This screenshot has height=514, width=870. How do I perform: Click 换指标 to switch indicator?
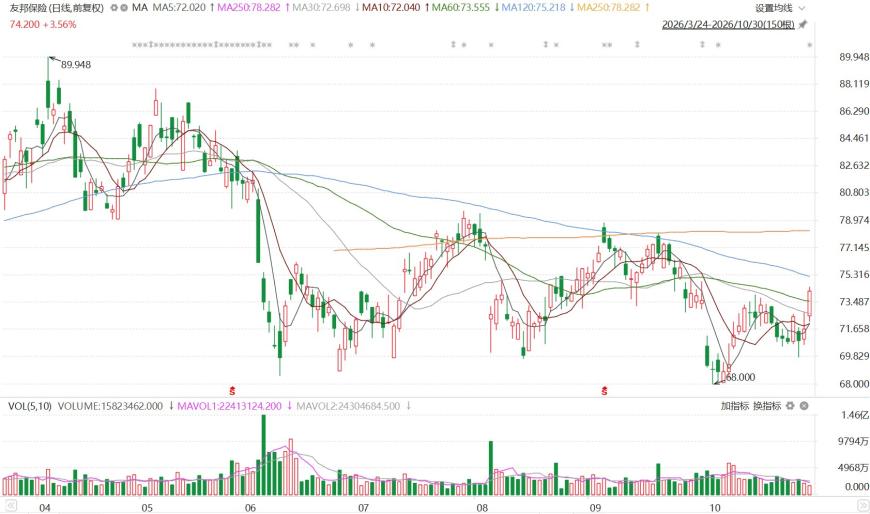pos(767,406)
